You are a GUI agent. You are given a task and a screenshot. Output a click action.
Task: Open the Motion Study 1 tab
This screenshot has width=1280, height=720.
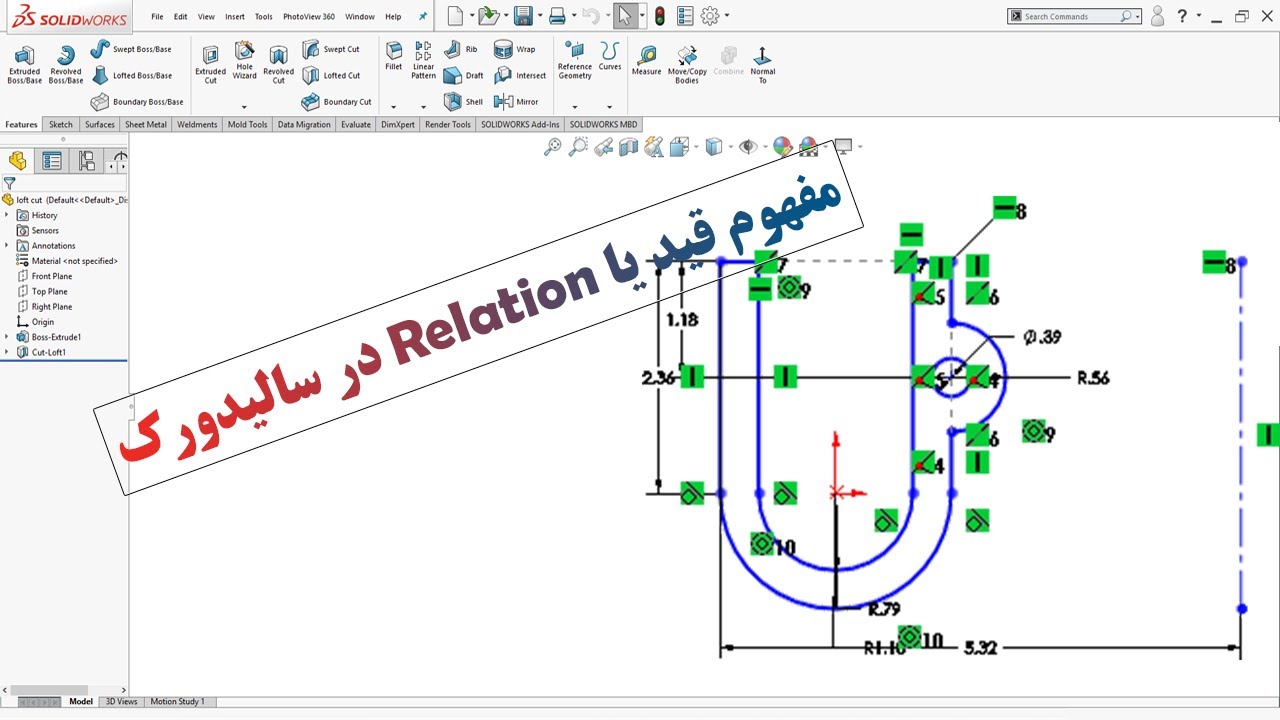177,702
